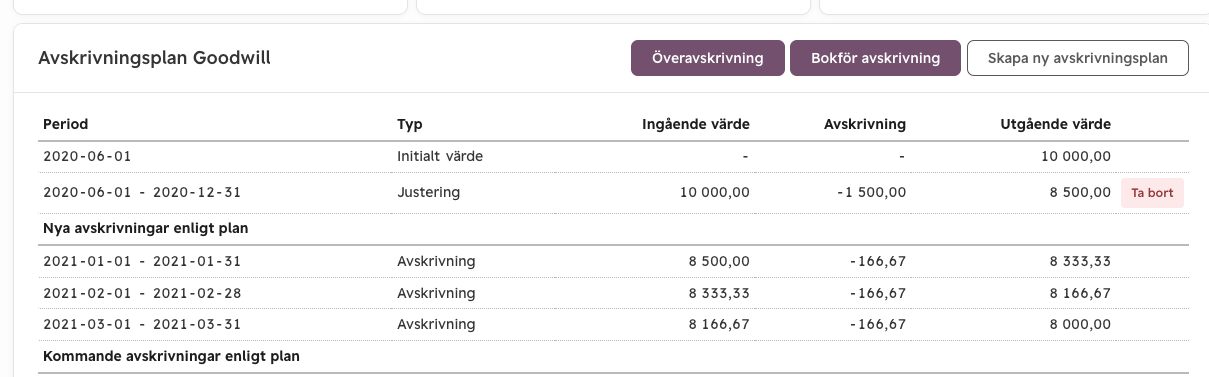Select the 2020-06-01 - 2020-12-31 period cell
Viewport: 1209px width, 377px height.
click(142, 192)
